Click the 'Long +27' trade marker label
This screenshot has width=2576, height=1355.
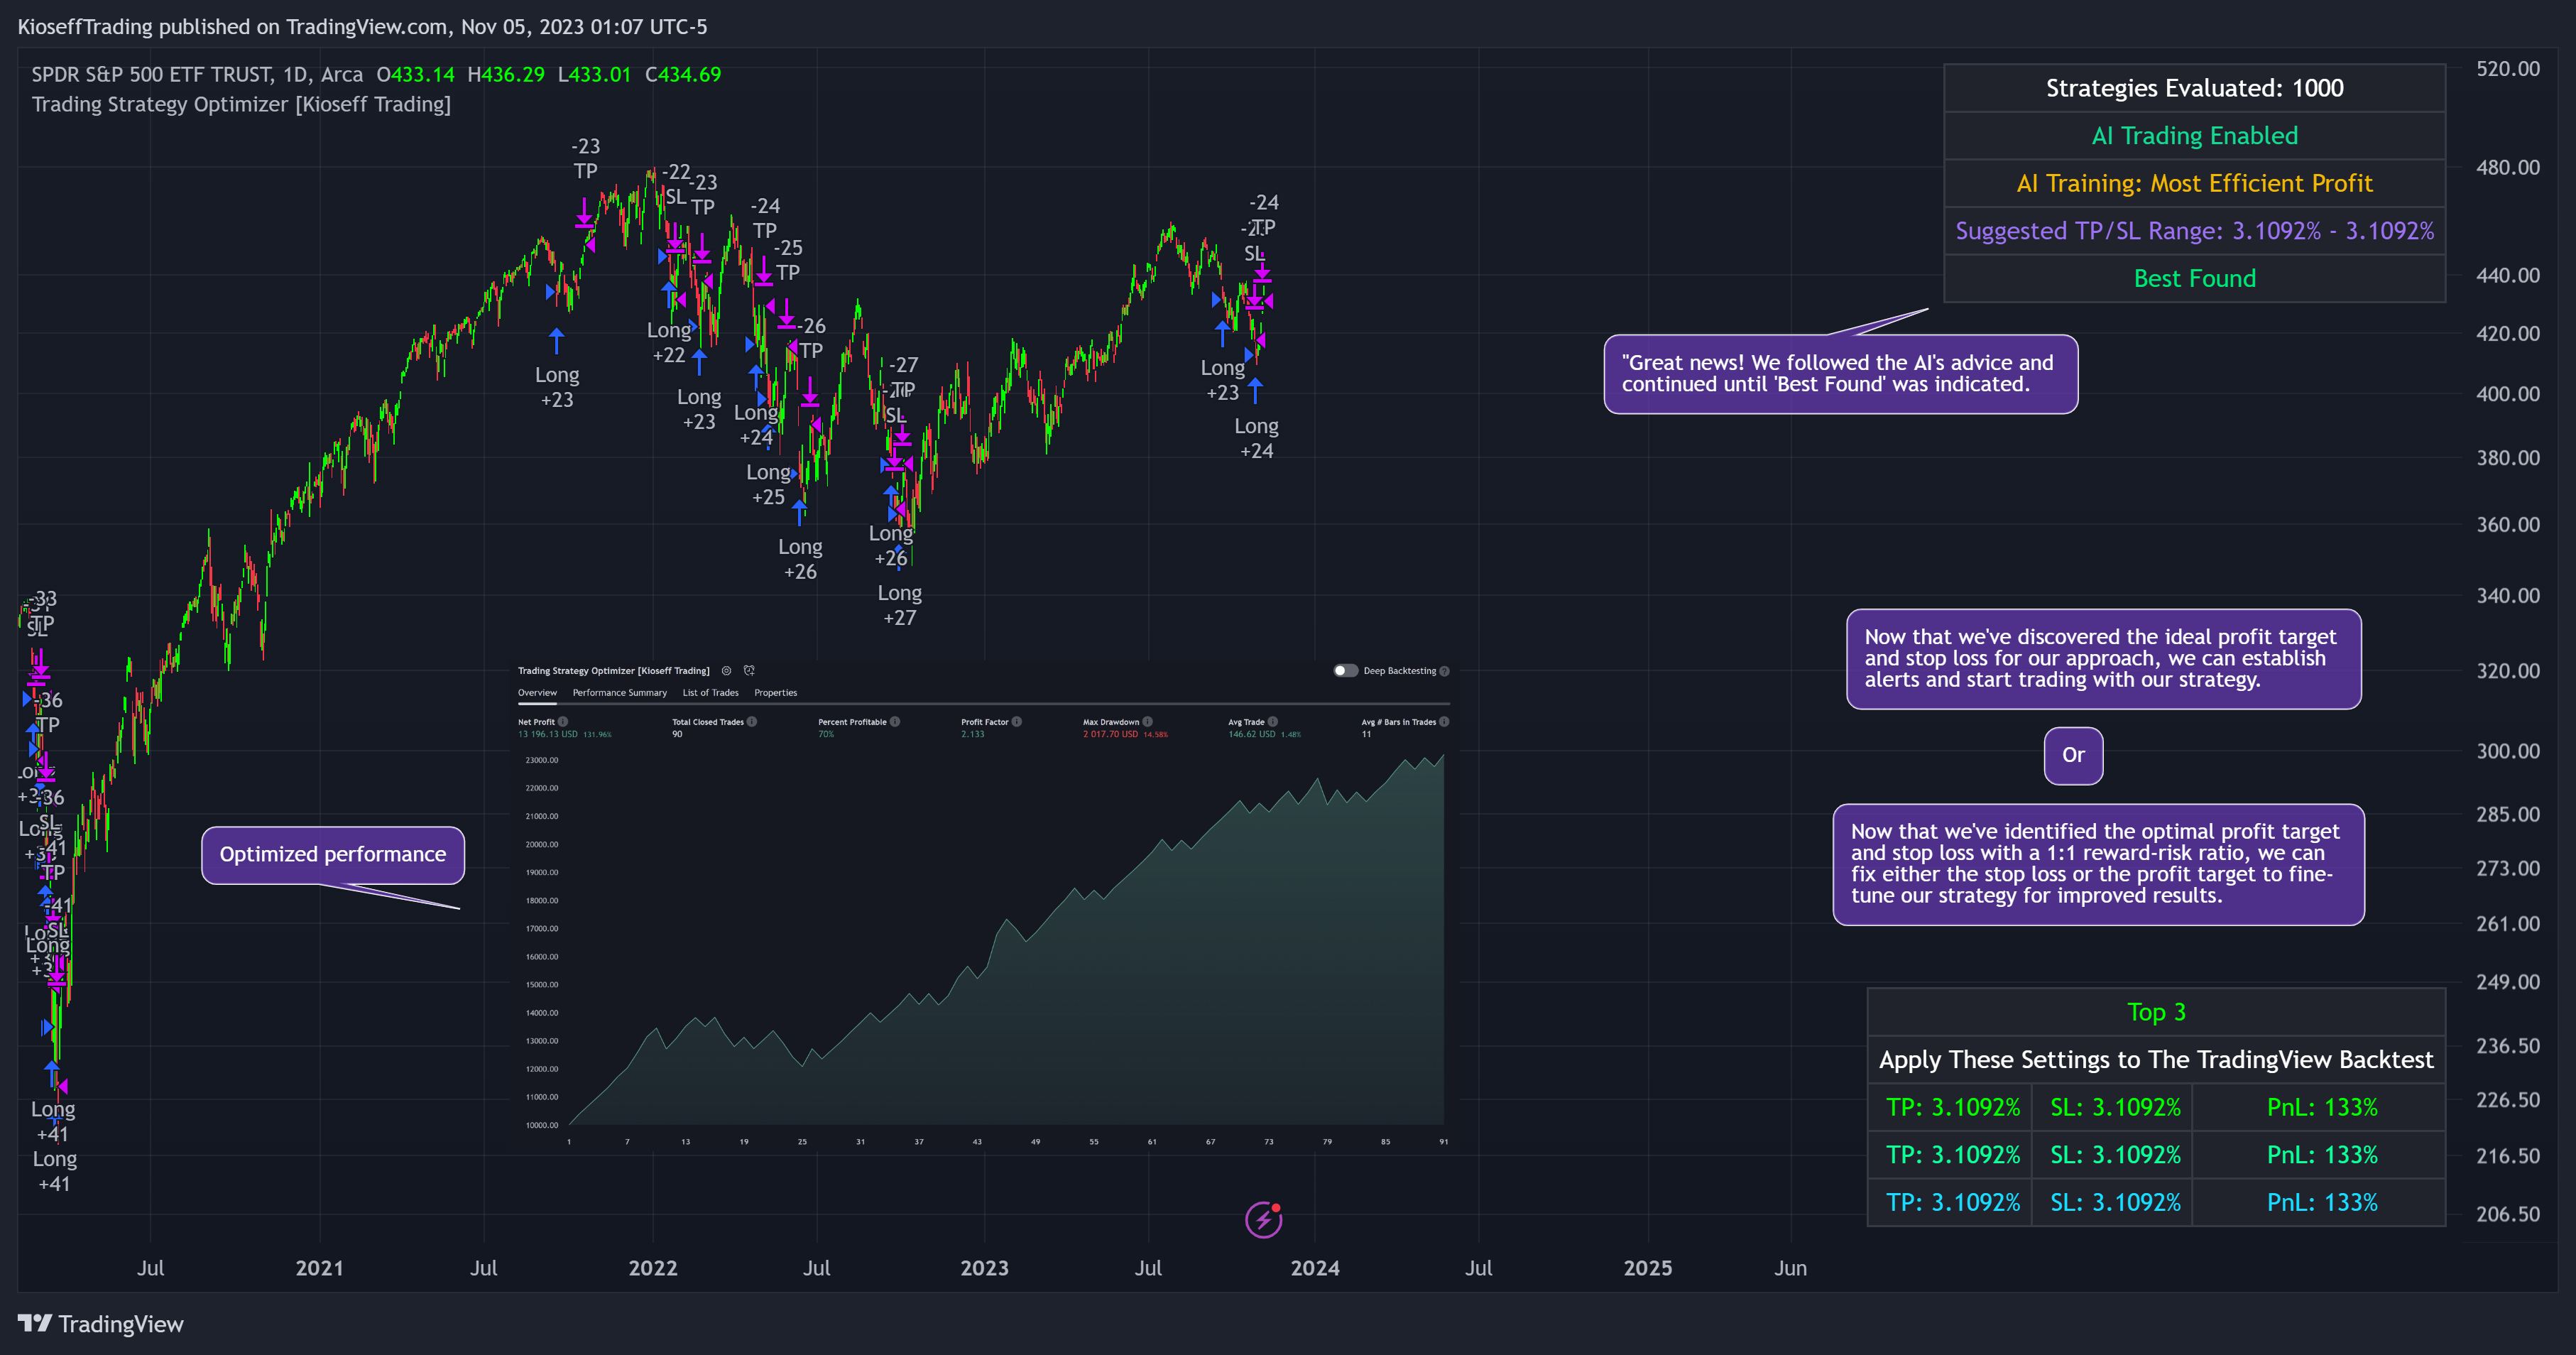point(899,605)
